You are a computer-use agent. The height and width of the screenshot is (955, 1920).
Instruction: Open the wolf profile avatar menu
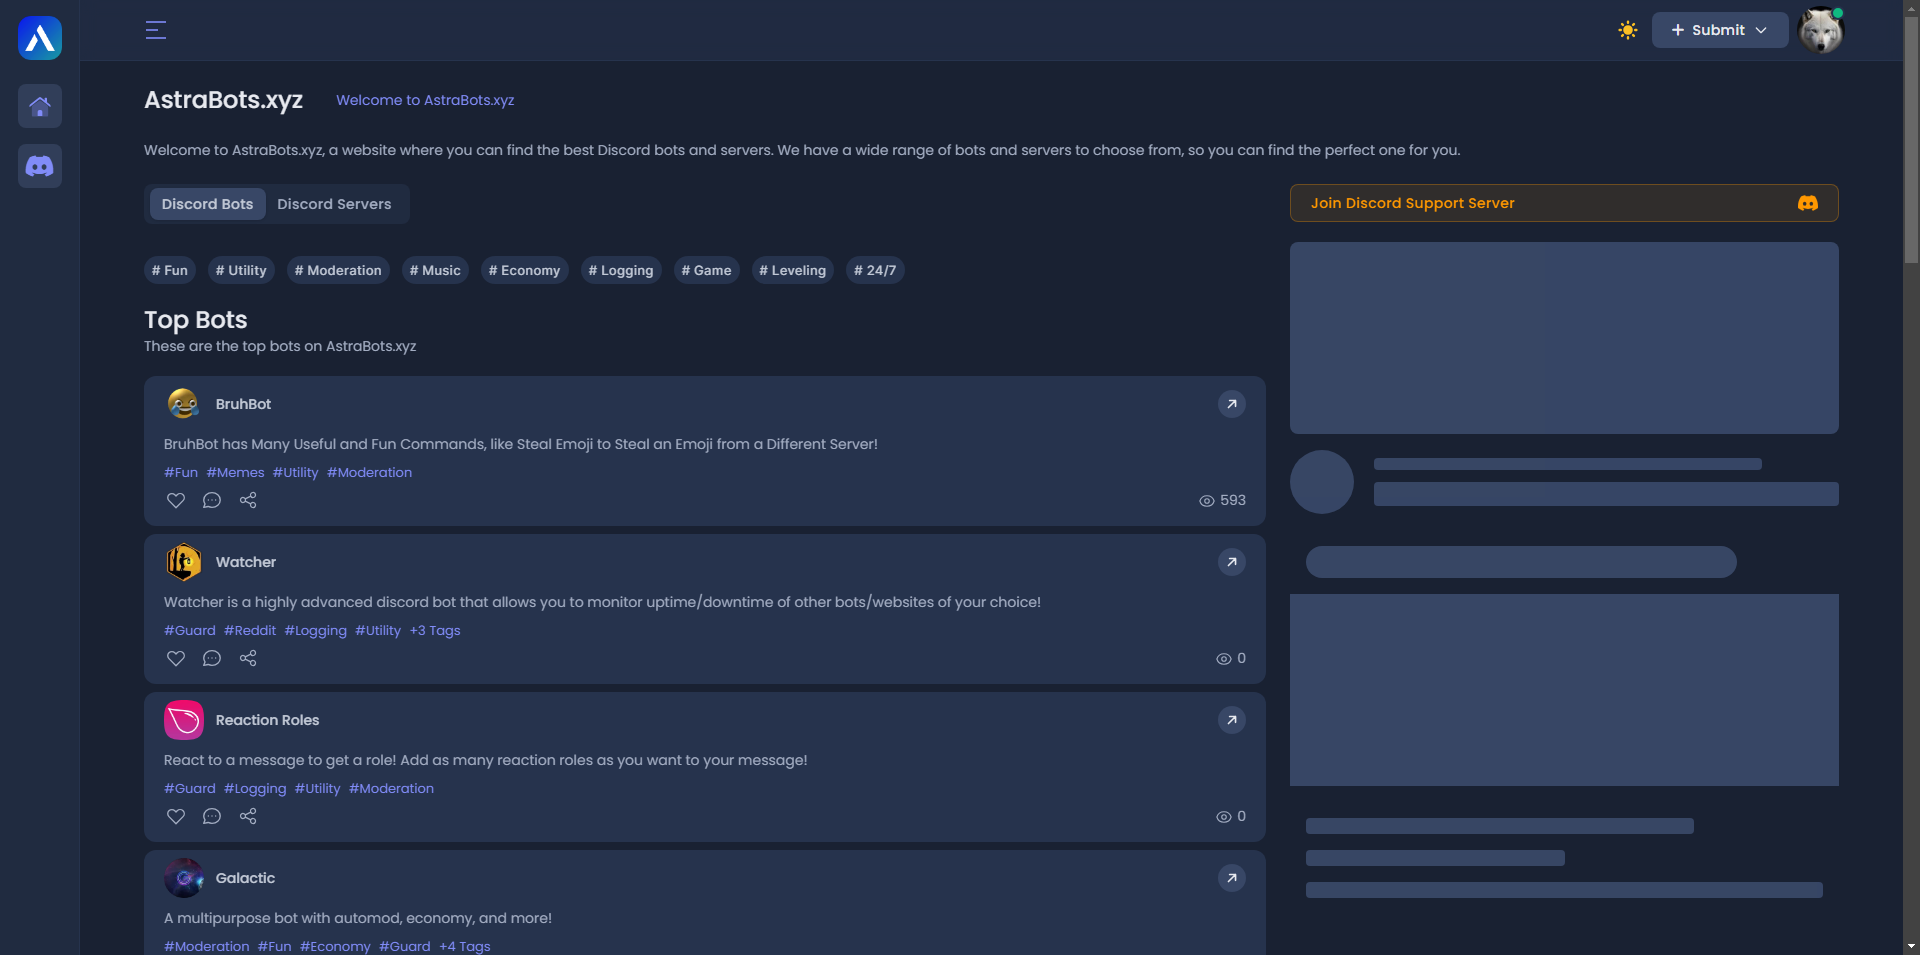(x=1821, y=30)
